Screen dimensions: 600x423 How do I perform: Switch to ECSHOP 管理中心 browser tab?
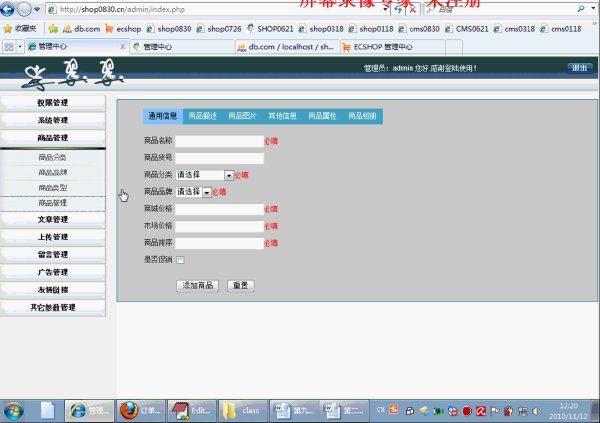coord(393,47)
